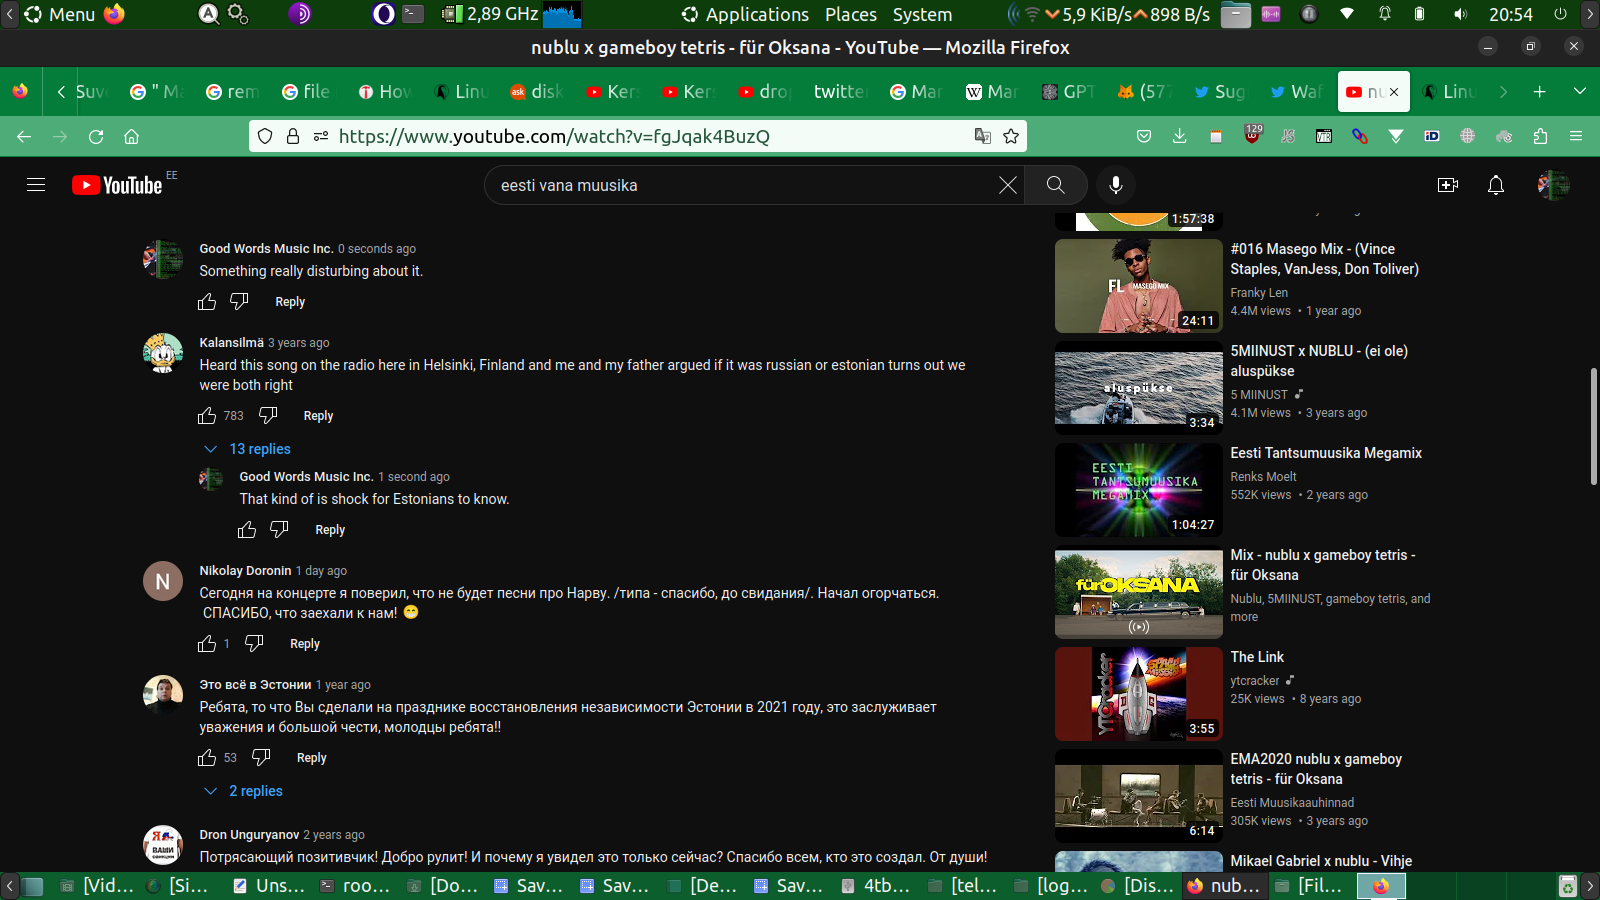The image size is (1600, 900).
Task: Dislike the 'Something really disturbing' comment
Action: click(x=239, y=301)
